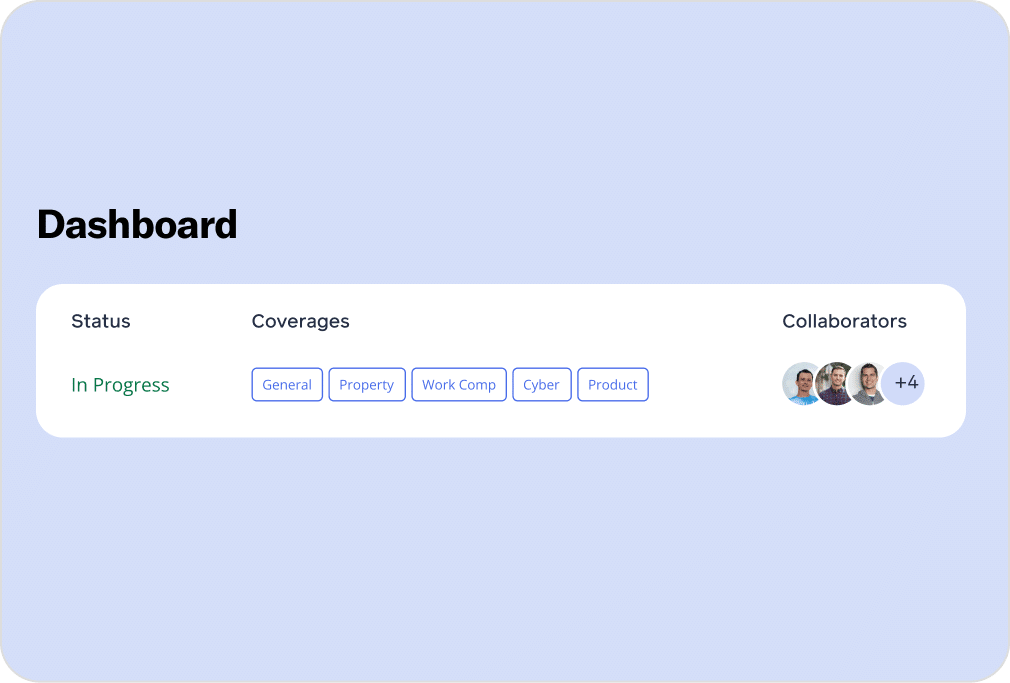Choose the Work Comp coverage tag

click(x=459, y=385)
